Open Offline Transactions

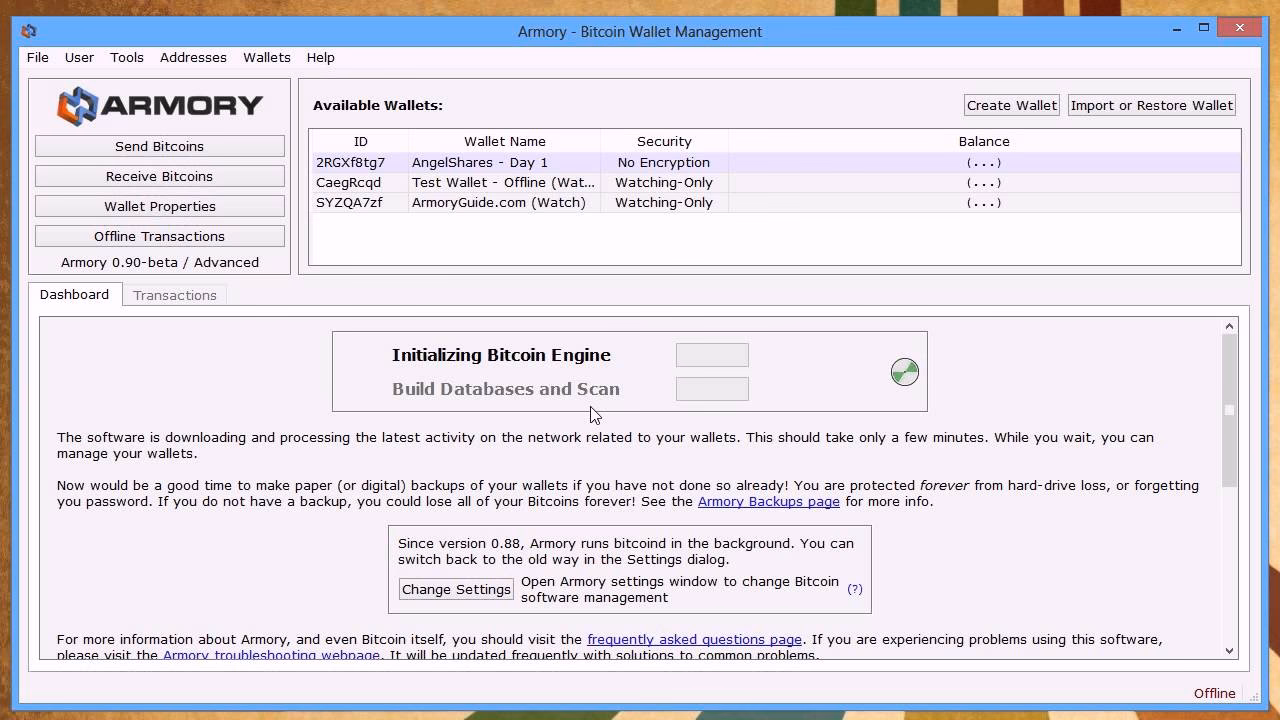[x=159, y=236]
